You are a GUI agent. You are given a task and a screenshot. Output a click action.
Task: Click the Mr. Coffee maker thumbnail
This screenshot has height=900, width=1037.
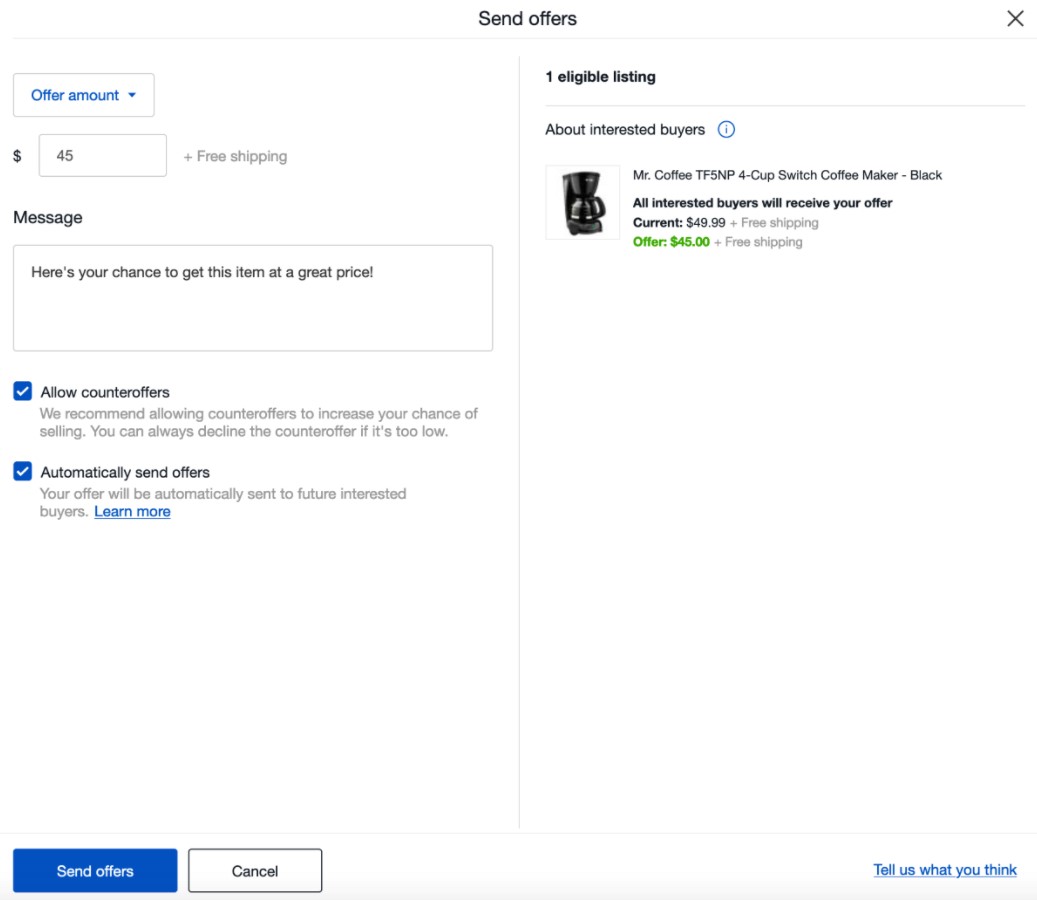coord(583,202)
